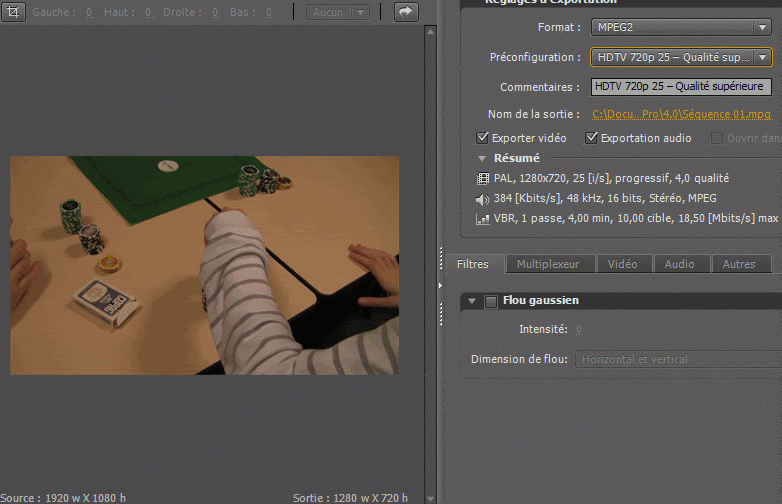Switch to the Multiplexeur tab
Screen dimensions: 782x504
click(x=548, y=264)
